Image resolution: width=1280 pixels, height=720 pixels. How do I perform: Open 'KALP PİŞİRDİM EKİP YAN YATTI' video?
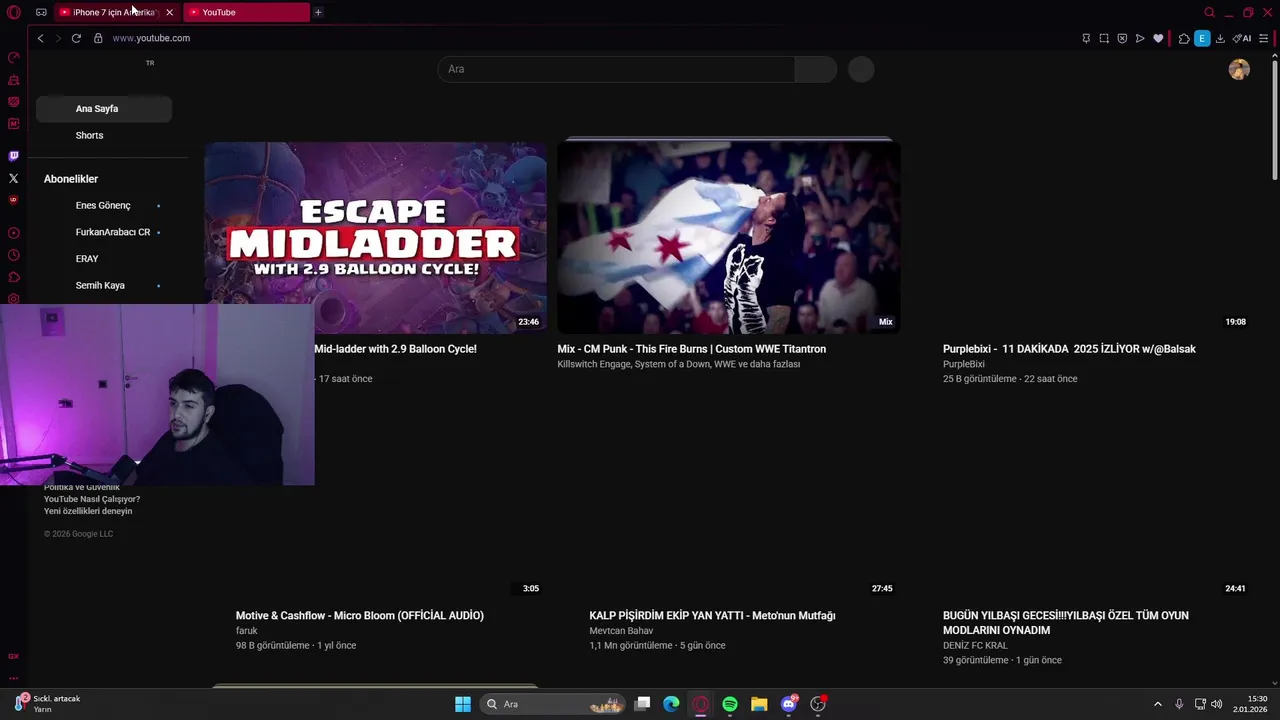click(x=712, y=616)
